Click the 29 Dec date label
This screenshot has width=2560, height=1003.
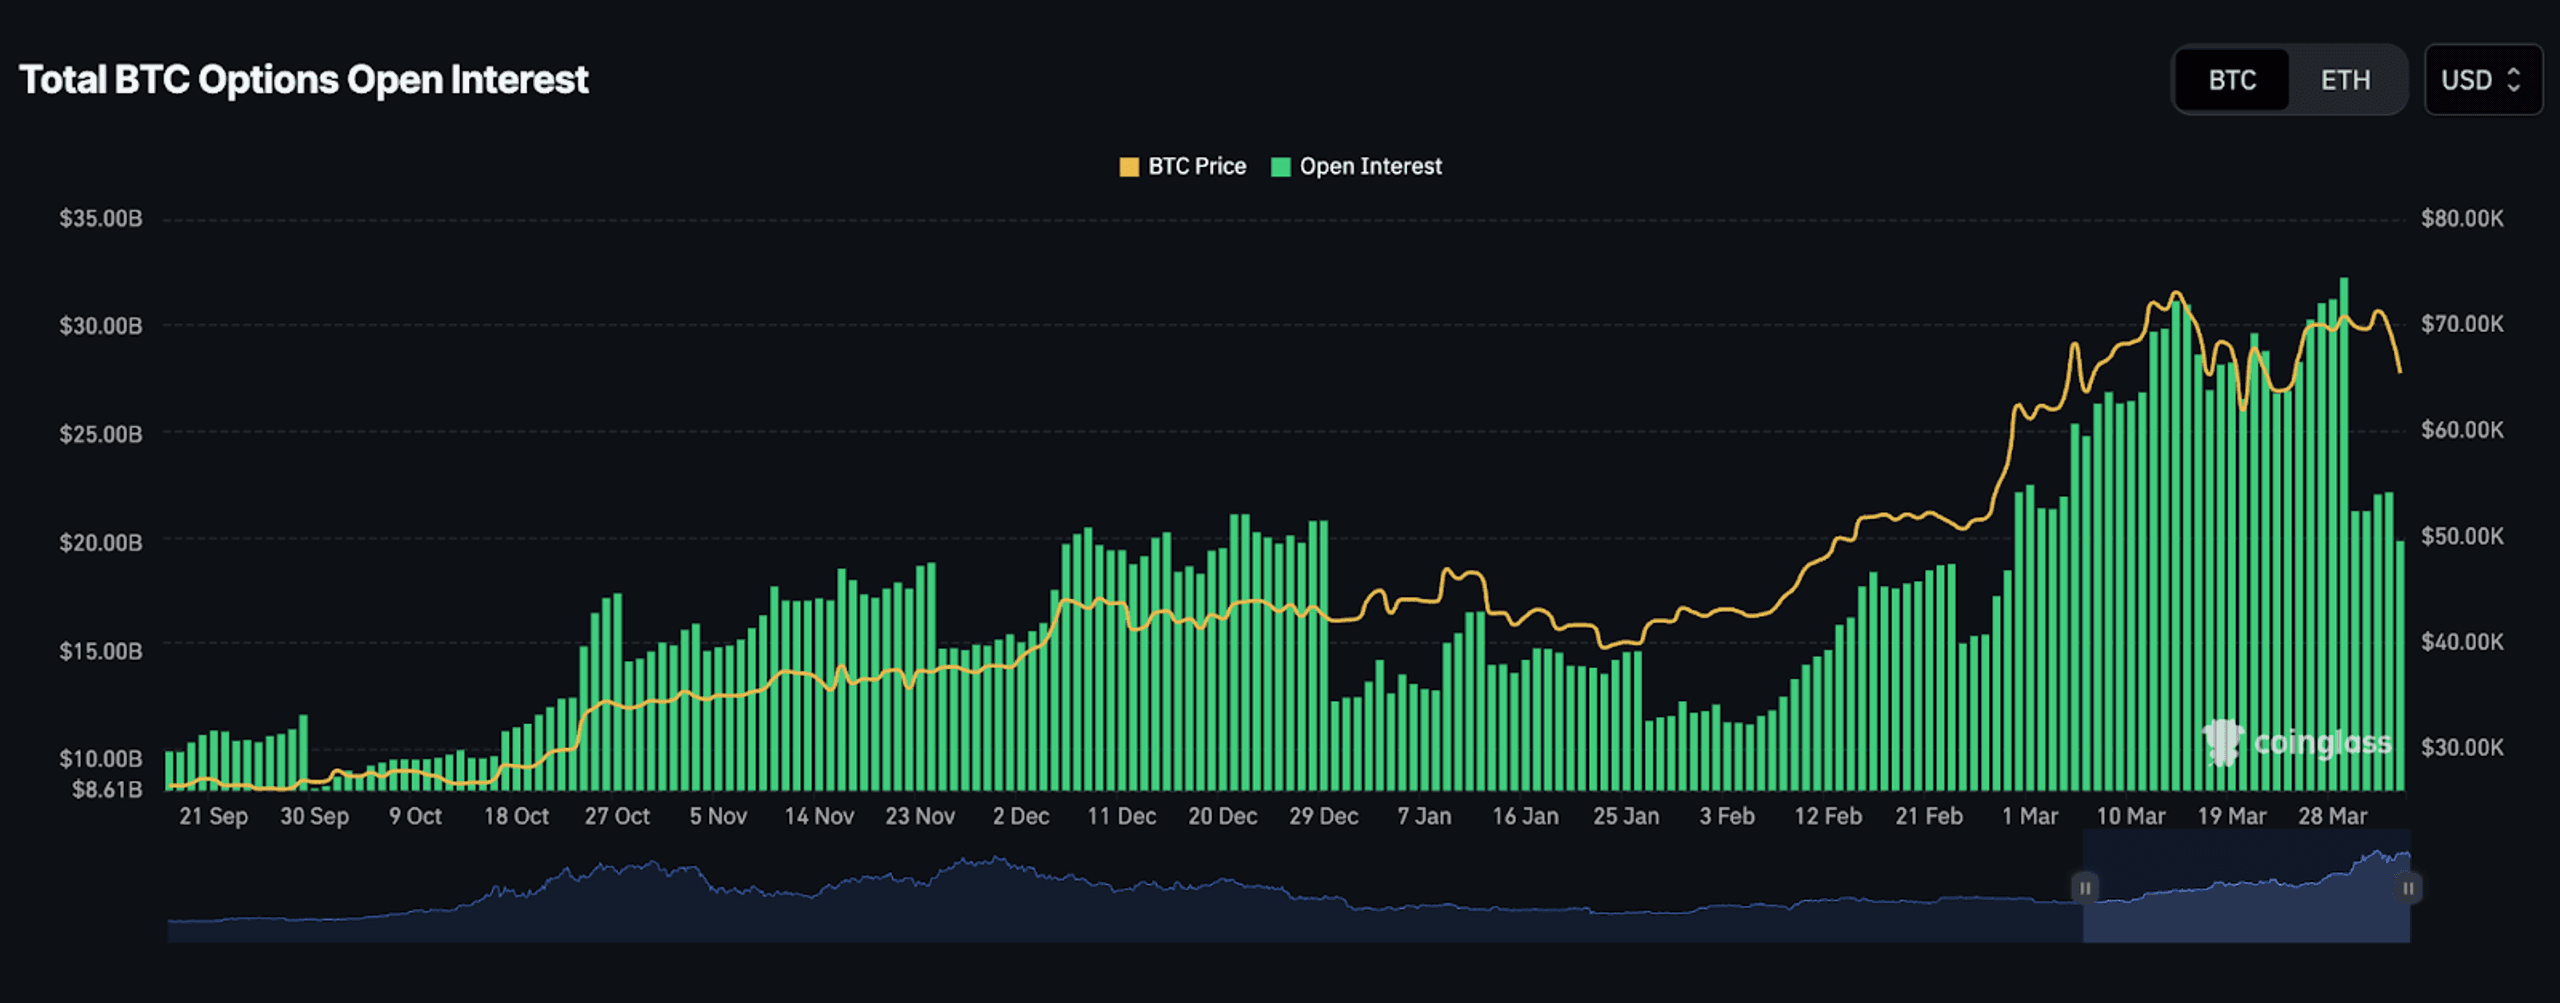point(1323,816)
